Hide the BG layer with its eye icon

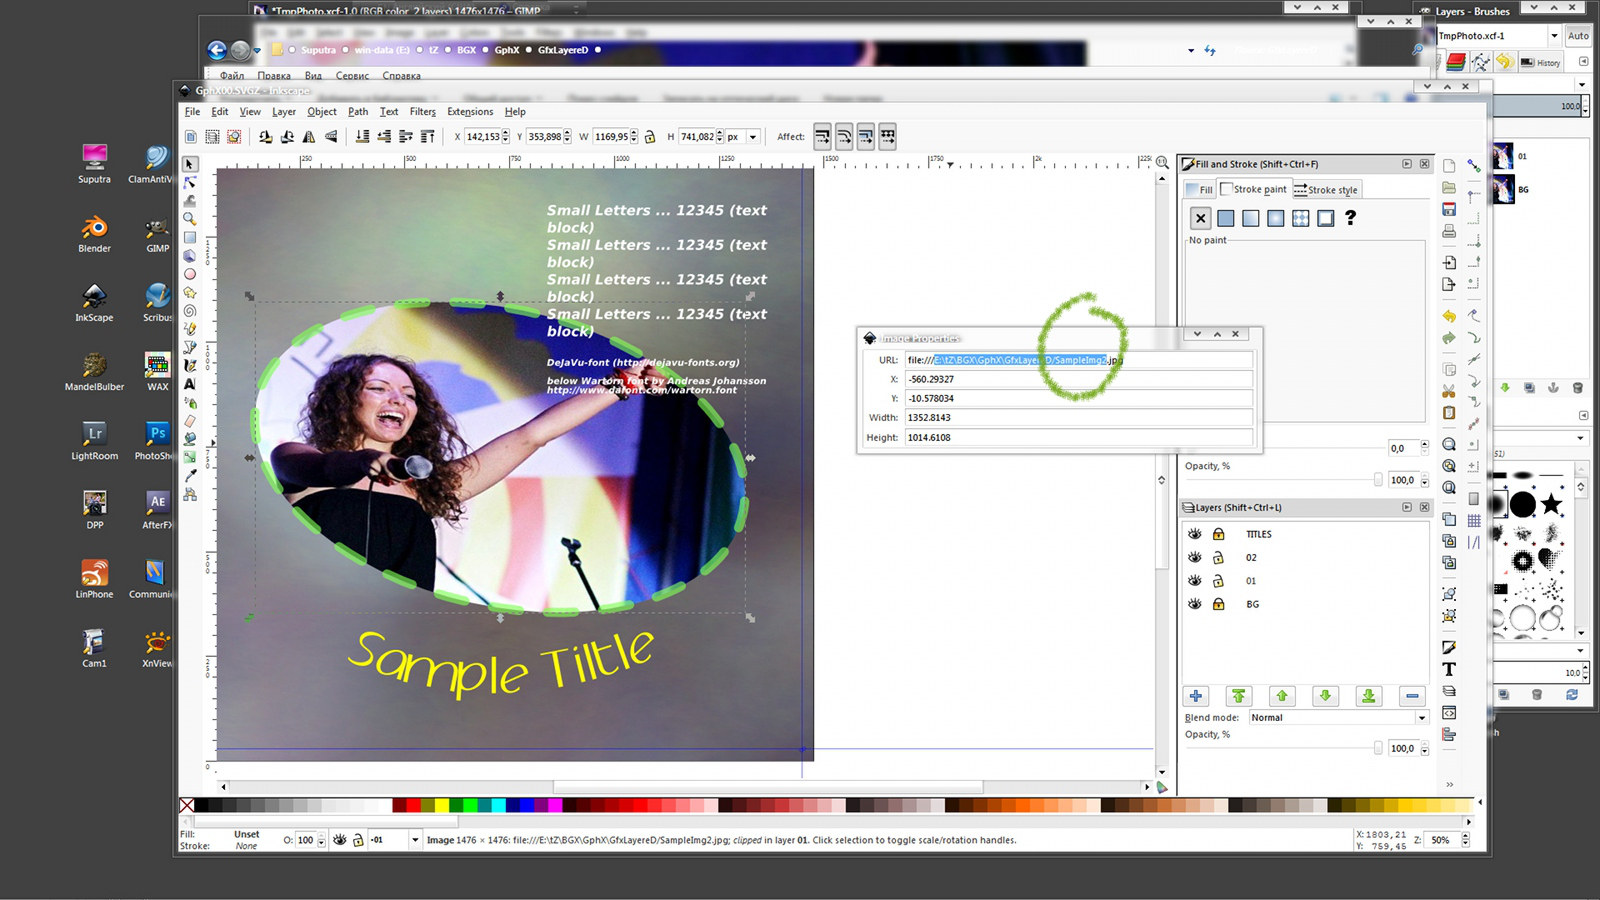pos(1195,604)
